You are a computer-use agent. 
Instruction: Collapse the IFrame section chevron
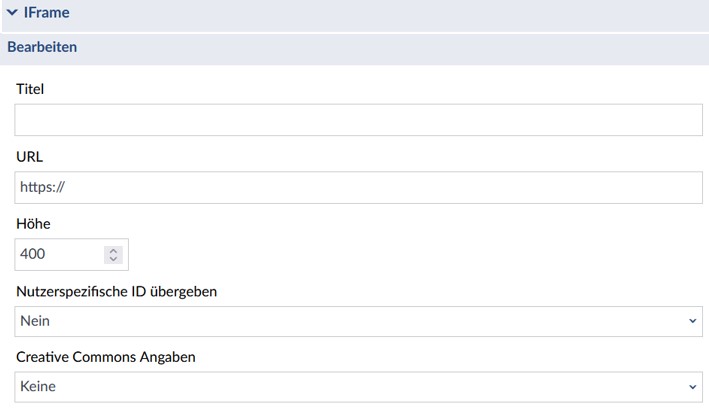tap(12, 13)
